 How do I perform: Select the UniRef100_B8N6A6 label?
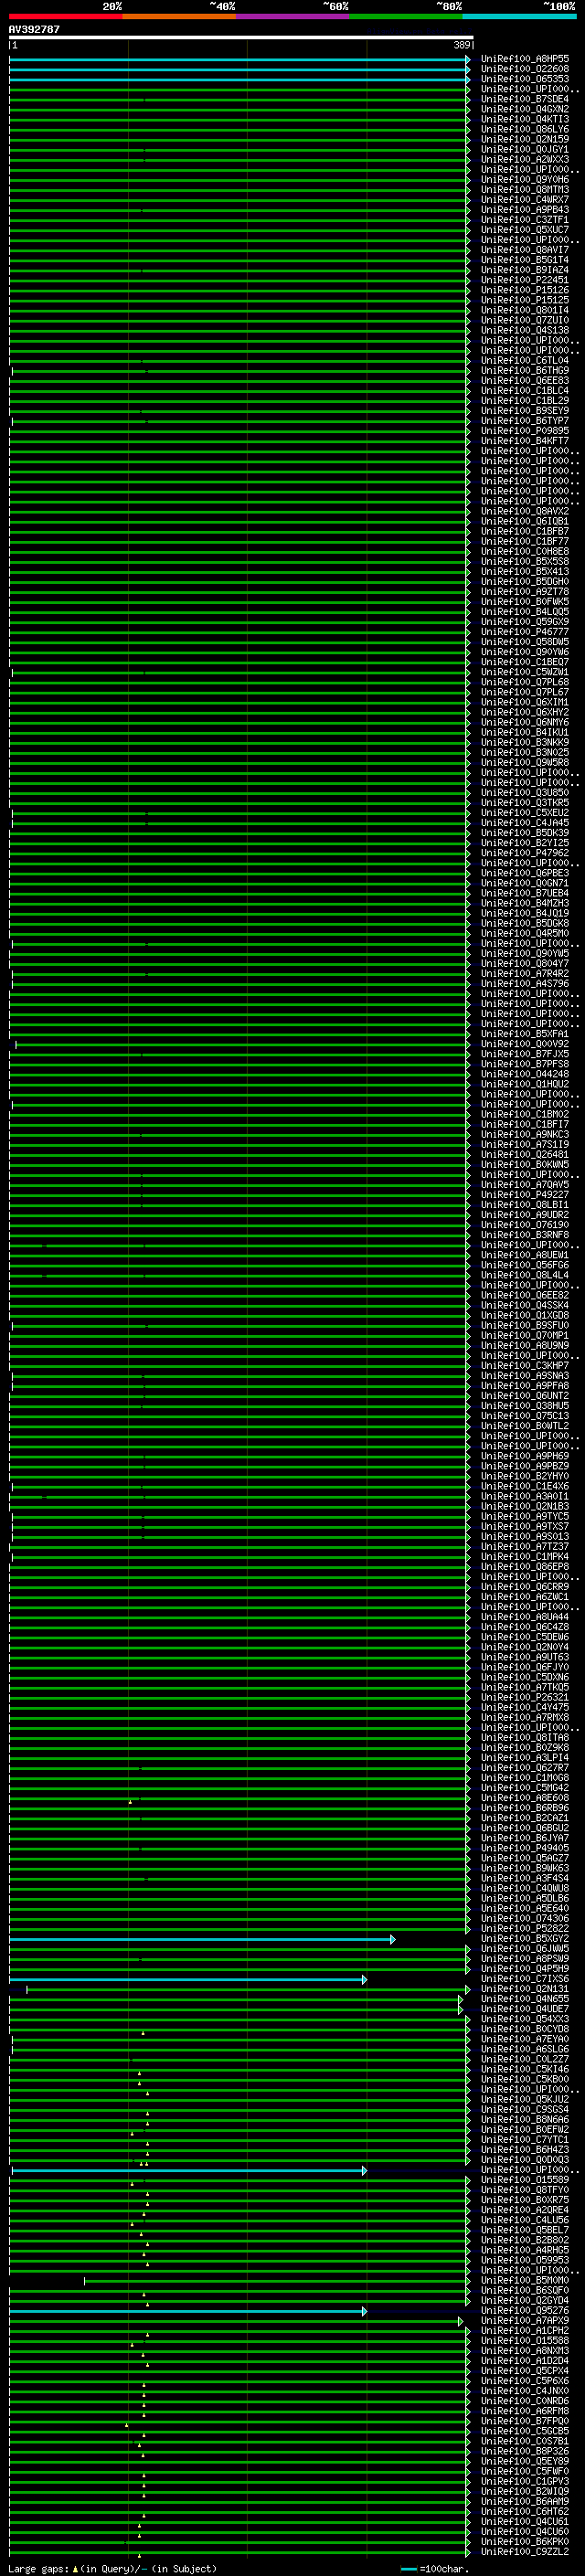tap(525, 2119)
